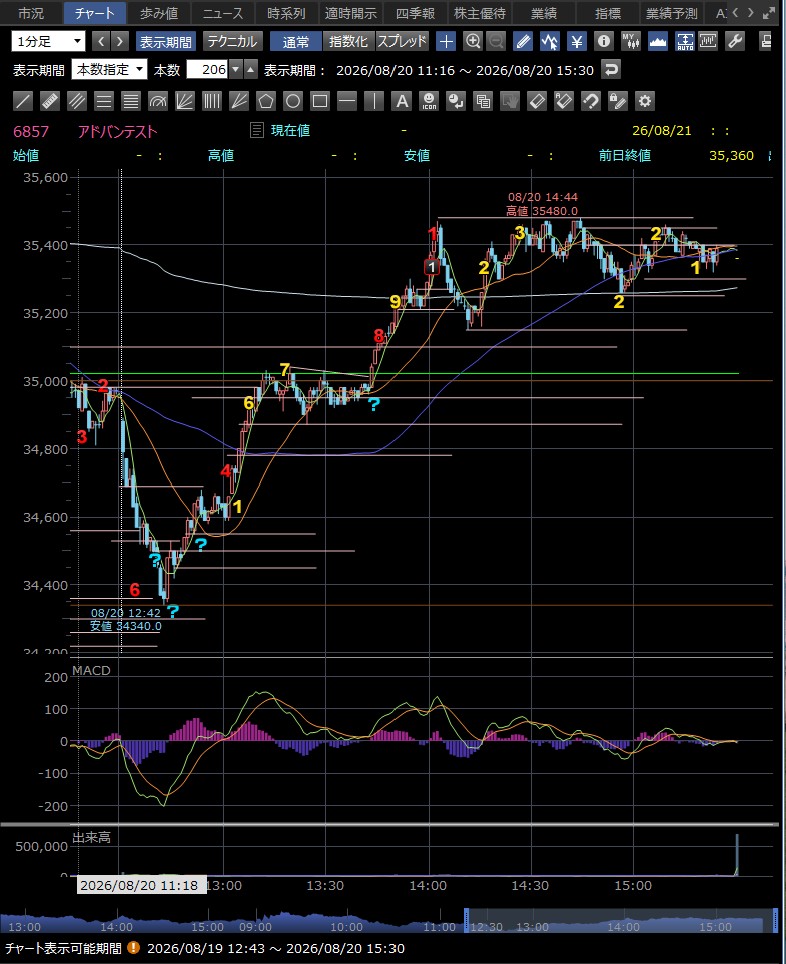
Task: Click the right handle of range navigator
Action: pos(775,920)
